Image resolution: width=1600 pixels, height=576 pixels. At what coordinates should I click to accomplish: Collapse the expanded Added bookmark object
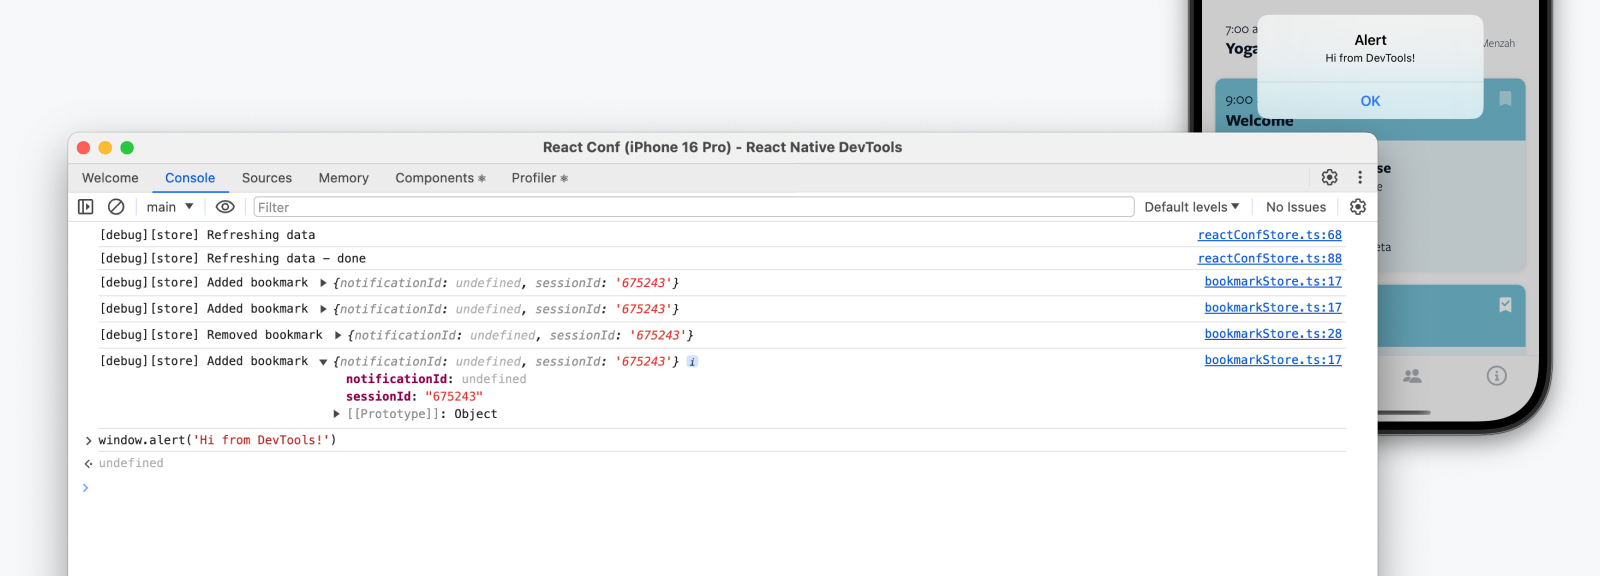[x=323, y=362]
